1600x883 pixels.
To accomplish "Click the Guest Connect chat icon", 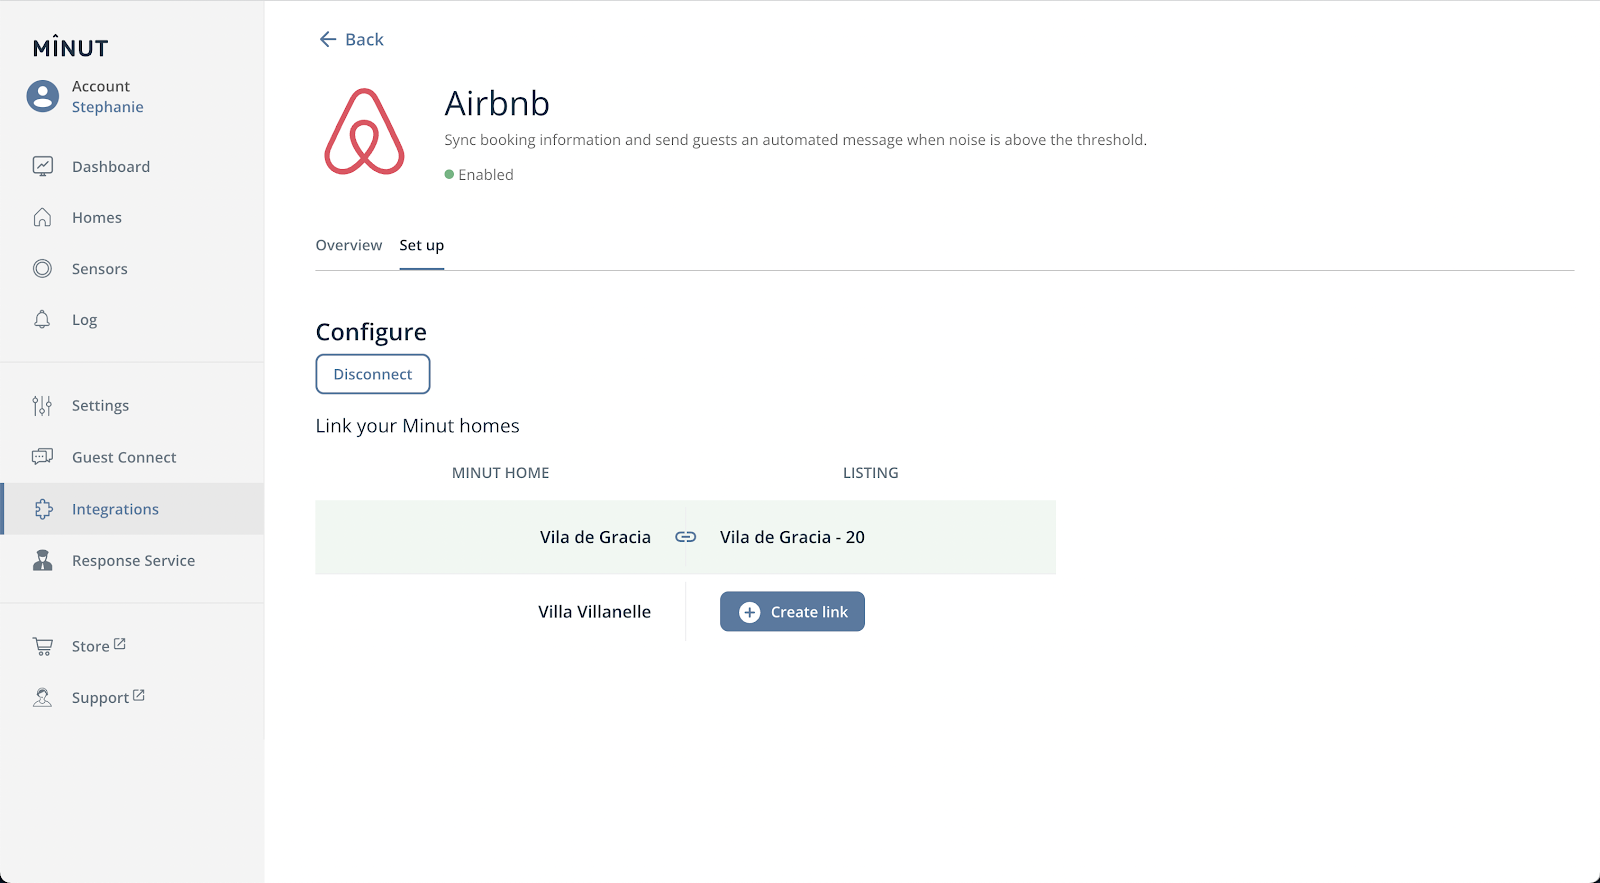I will point(42,456).
